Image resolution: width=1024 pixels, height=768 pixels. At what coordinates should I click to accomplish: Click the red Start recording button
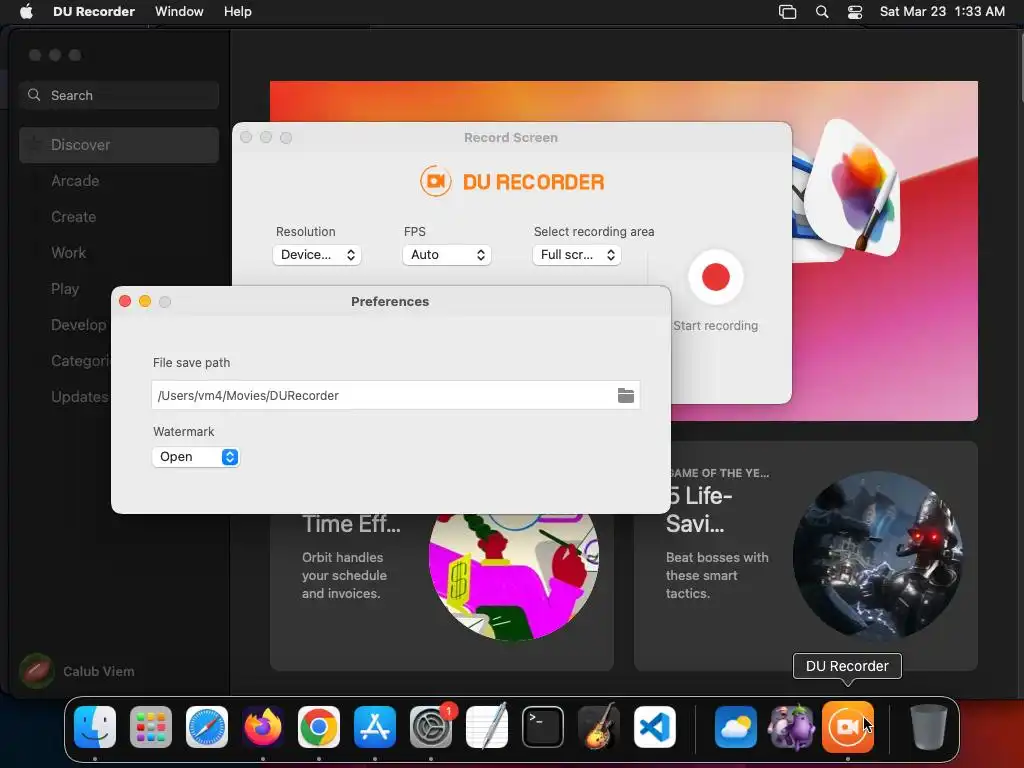[715, 277]
